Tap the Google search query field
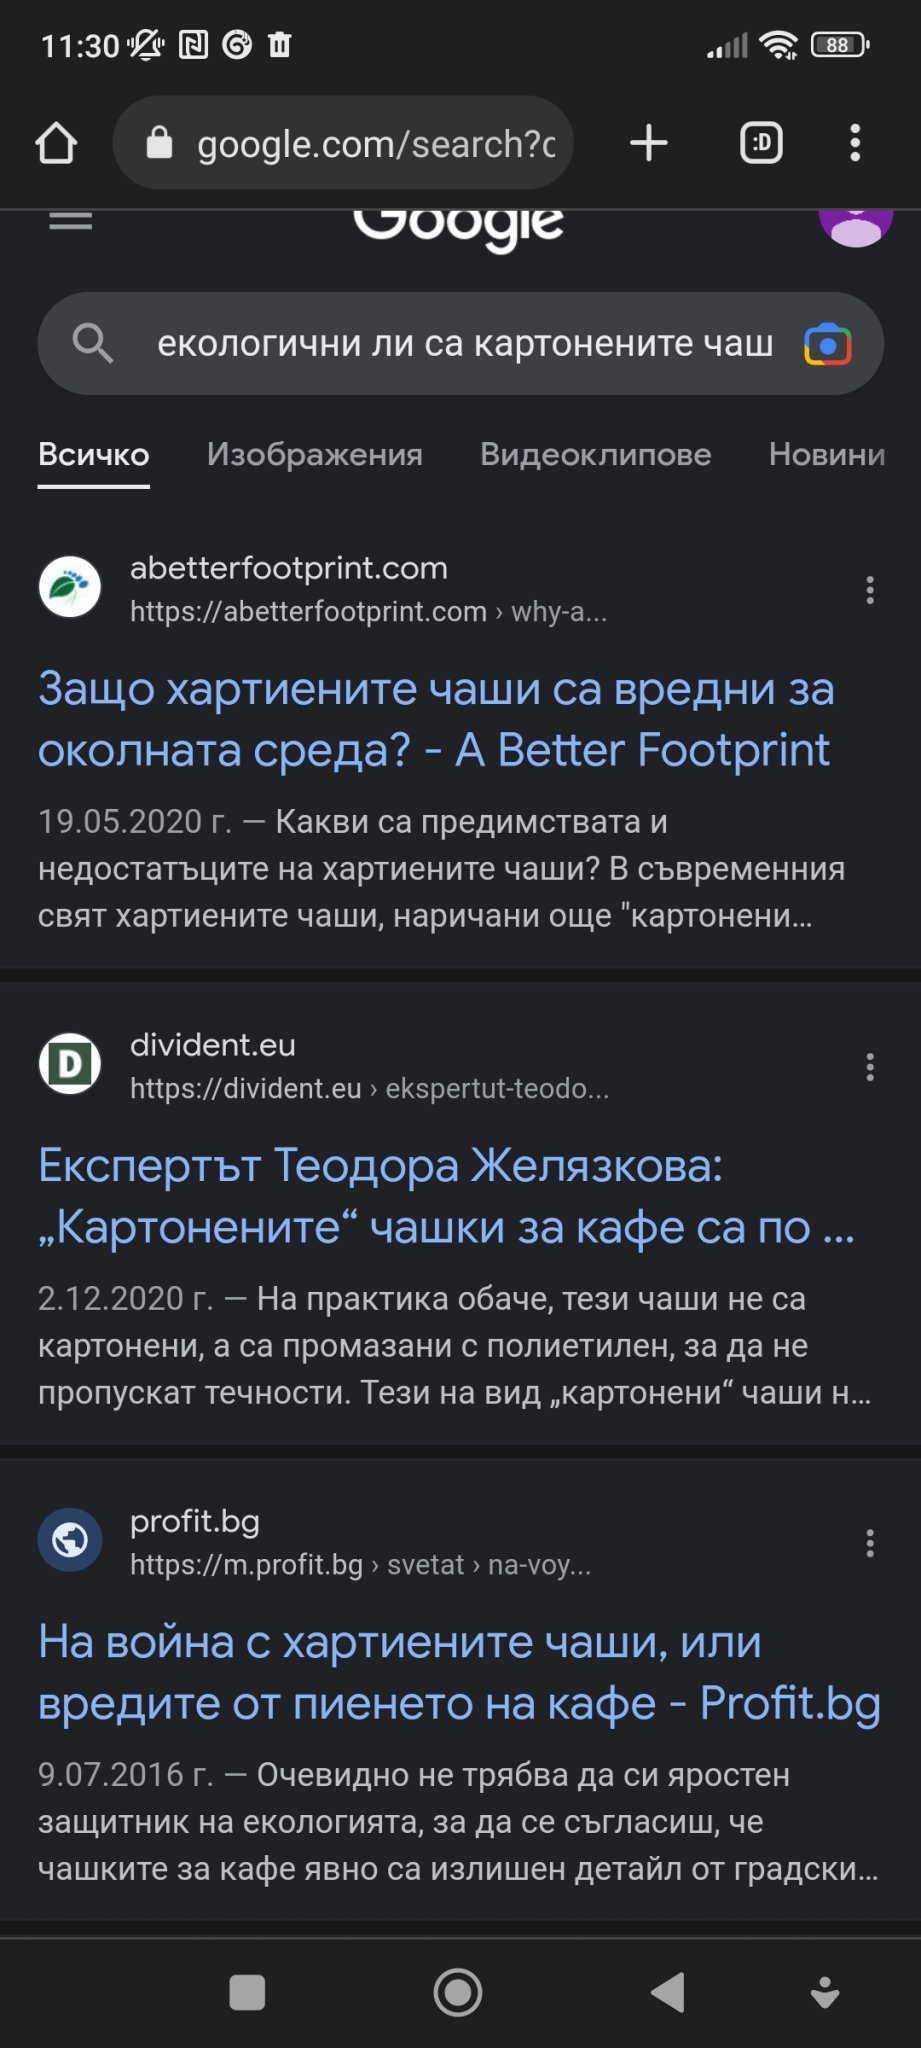The width and height of the screenshot is (921, 2048). 465,344
